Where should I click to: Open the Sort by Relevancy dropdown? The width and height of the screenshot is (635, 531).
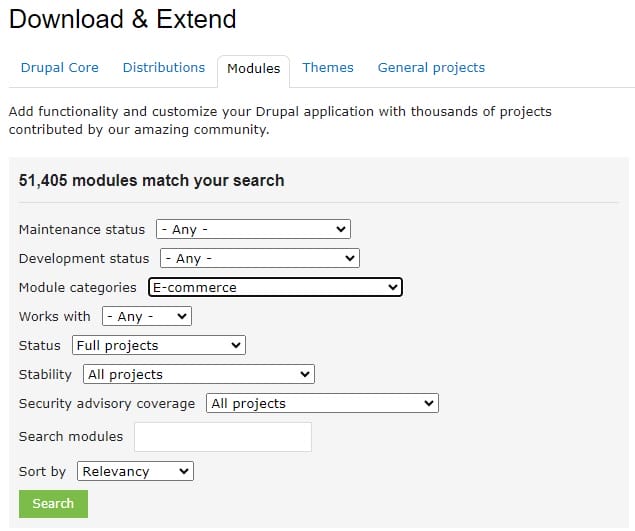pos(135,471)
